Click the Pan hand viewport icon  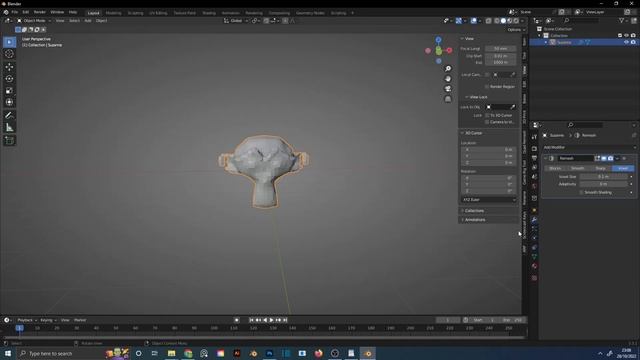pos(448,78)
